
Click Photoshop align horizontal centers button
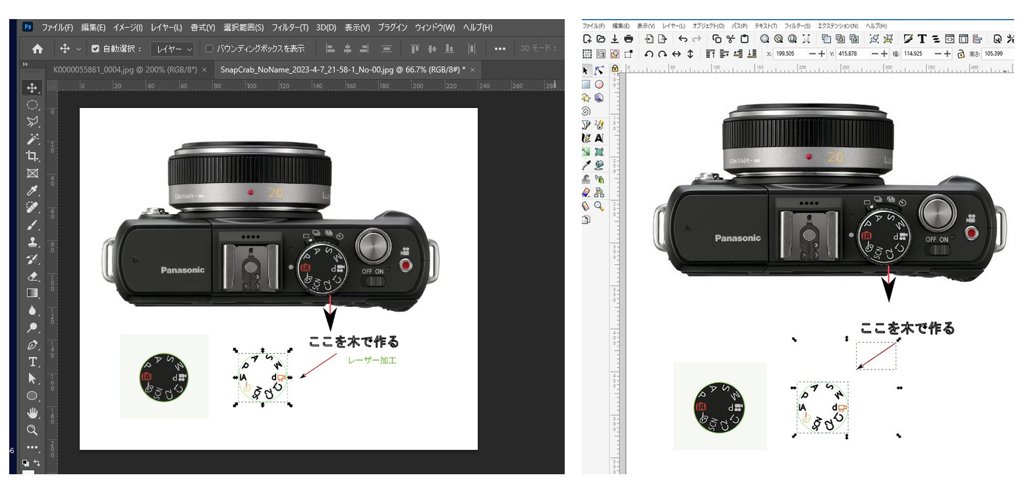[x=347, y=48]
